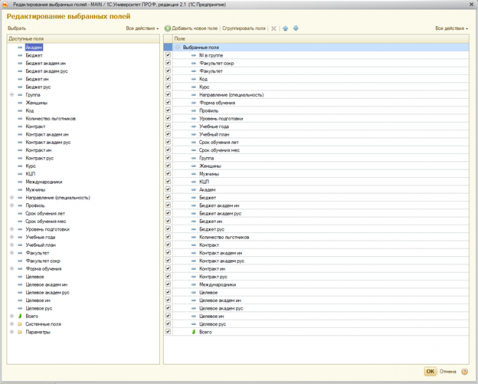Select Направление (специальность) in selected fields

coord(231,95)
